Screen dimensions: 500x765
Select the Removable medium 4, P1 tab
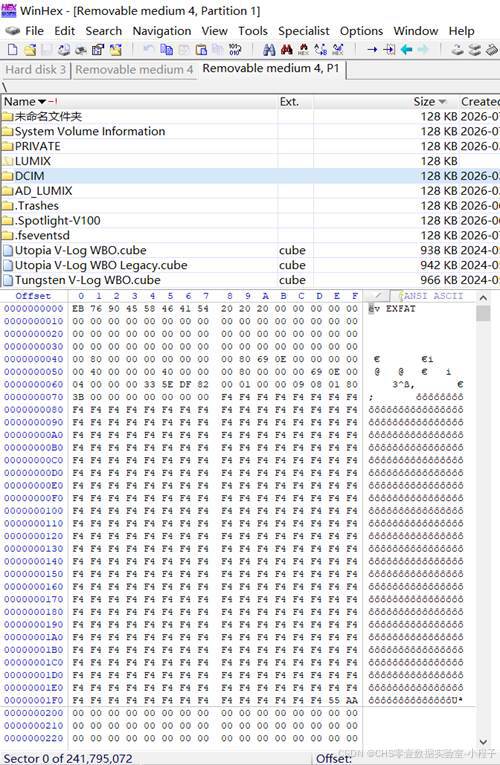[x=271, y=69]
